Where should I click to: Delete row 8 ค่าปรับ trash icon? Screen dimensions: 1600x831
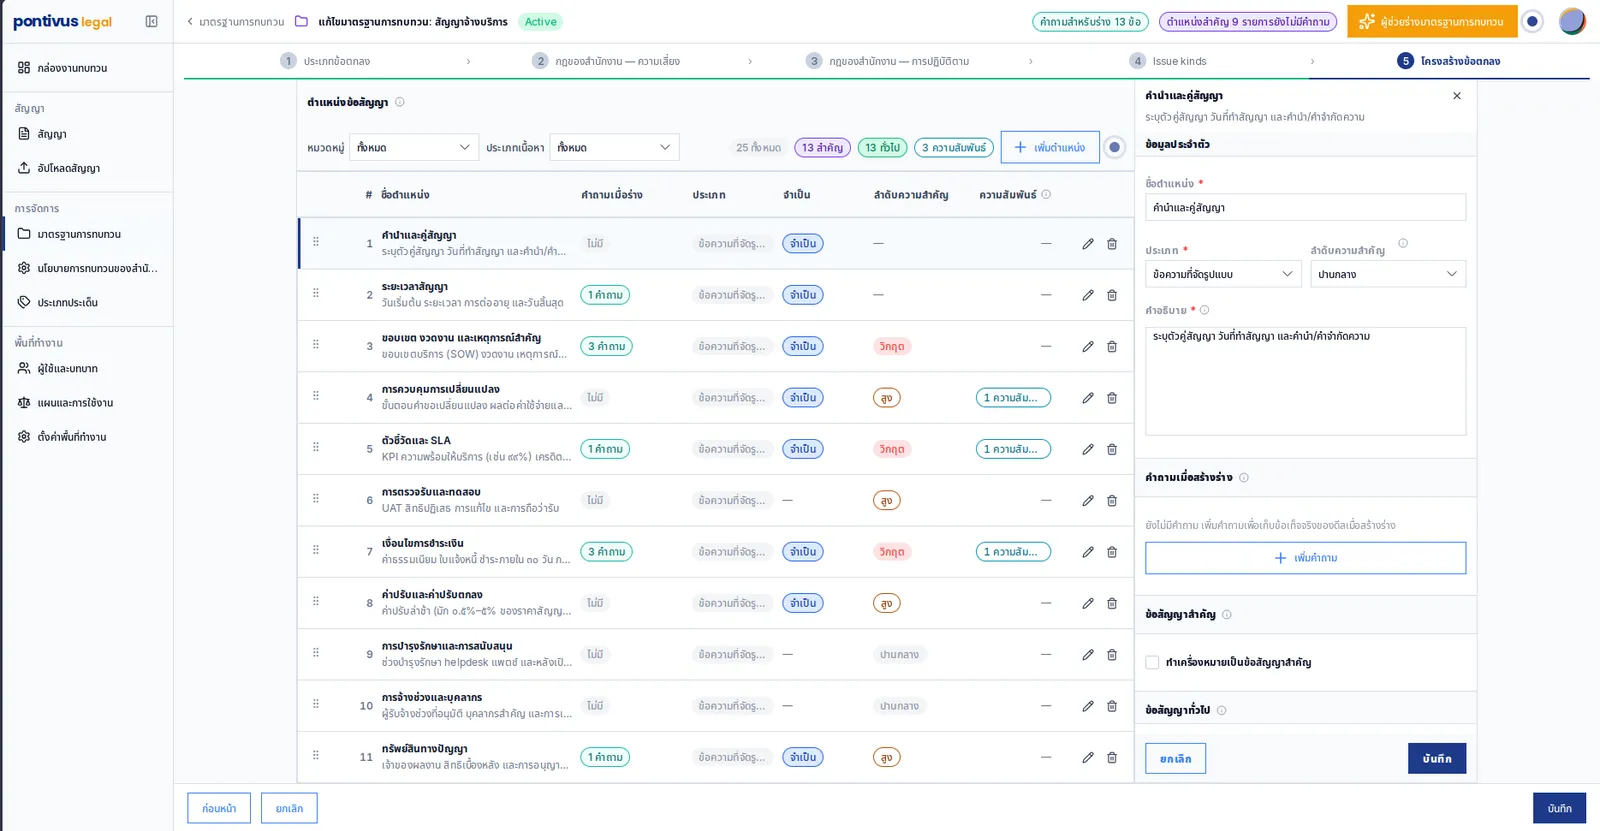[1112, 603]
